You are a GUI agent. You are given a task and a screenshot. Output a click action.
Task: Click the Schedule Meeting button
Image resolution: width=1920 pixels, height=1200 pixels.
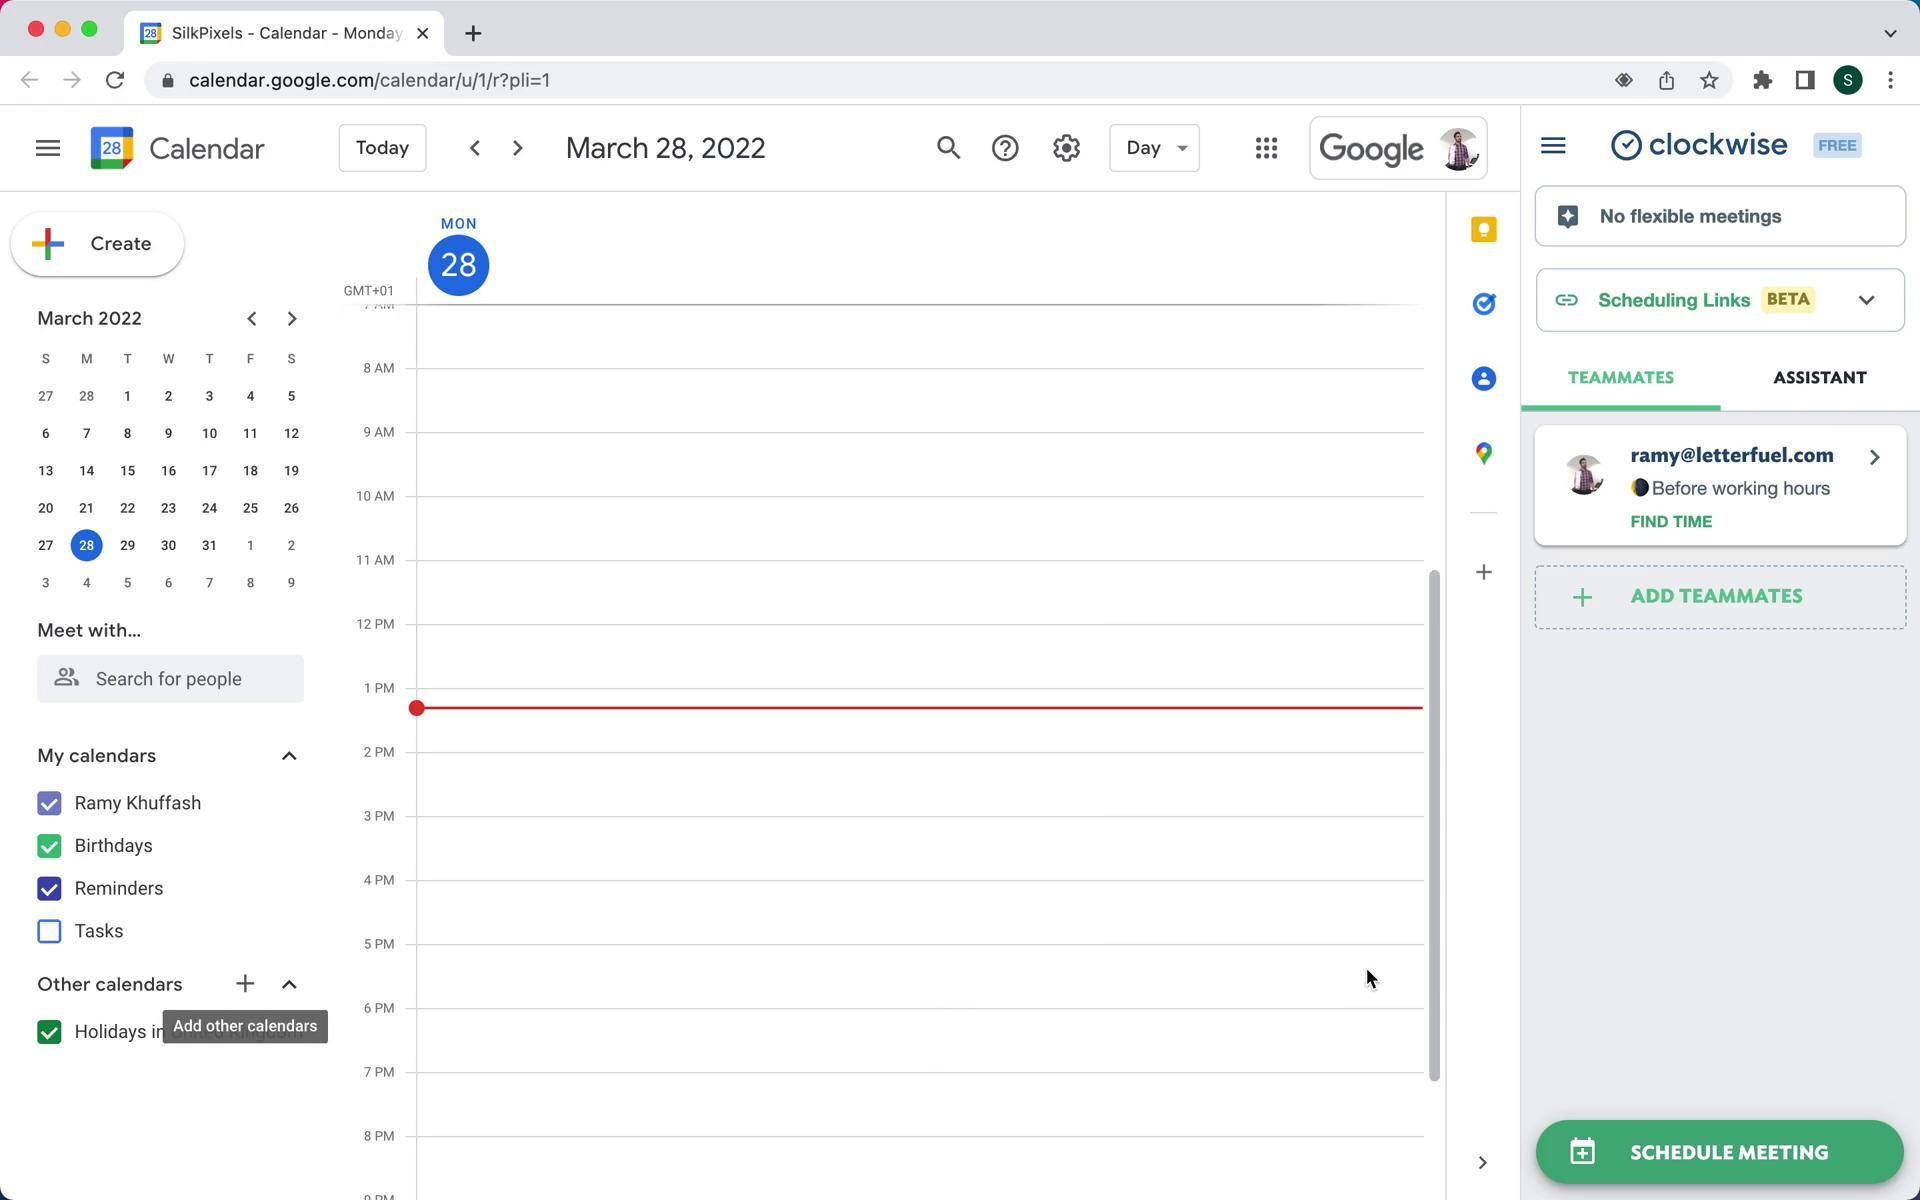click(x=1719, y=1152)
